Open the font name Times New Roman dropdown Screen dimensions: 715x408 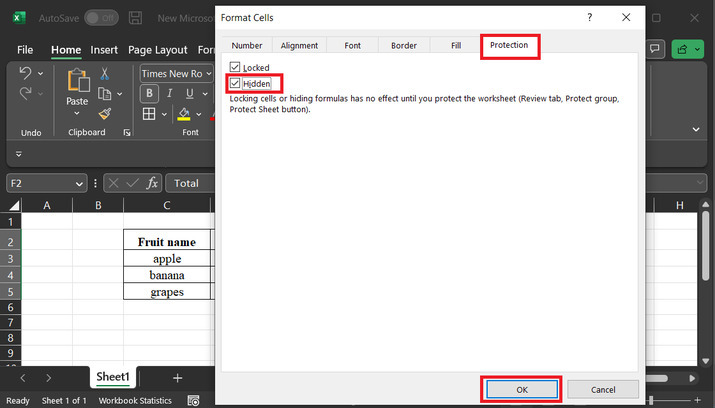209,73
